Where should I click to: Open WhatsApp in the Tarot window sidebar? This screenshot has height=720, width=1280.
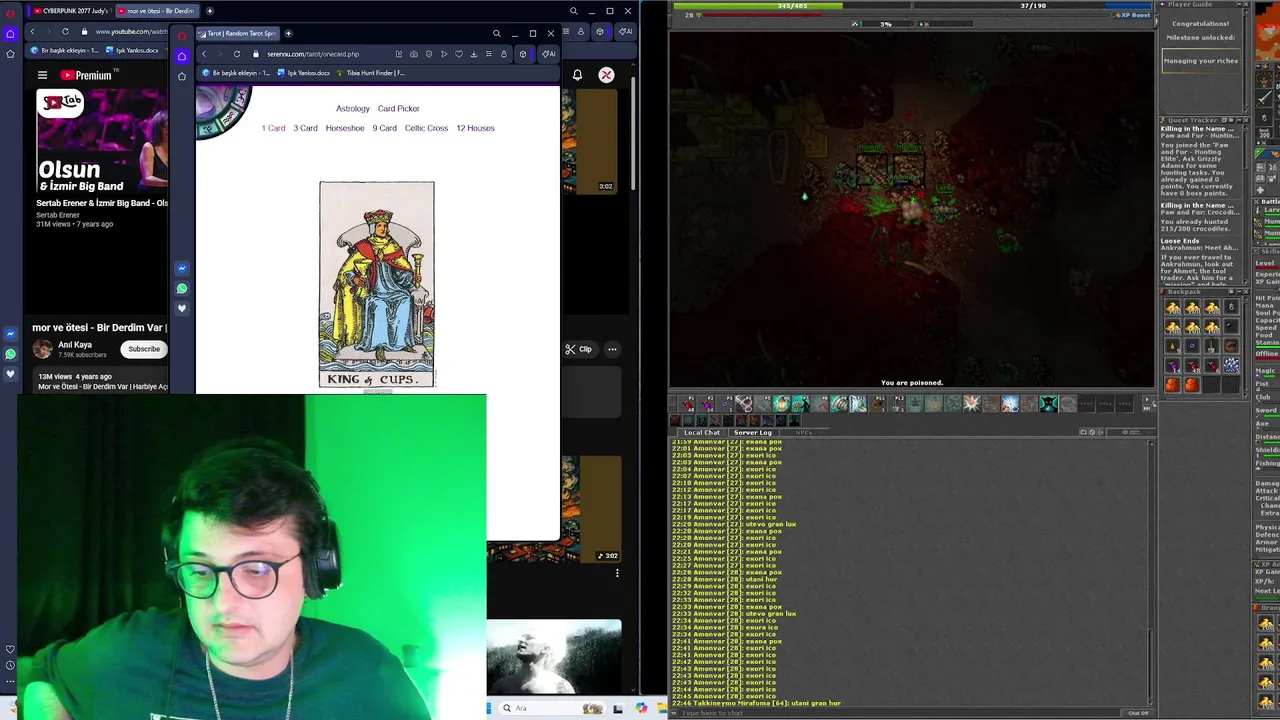pyautogui.click(x=182, y=288)
